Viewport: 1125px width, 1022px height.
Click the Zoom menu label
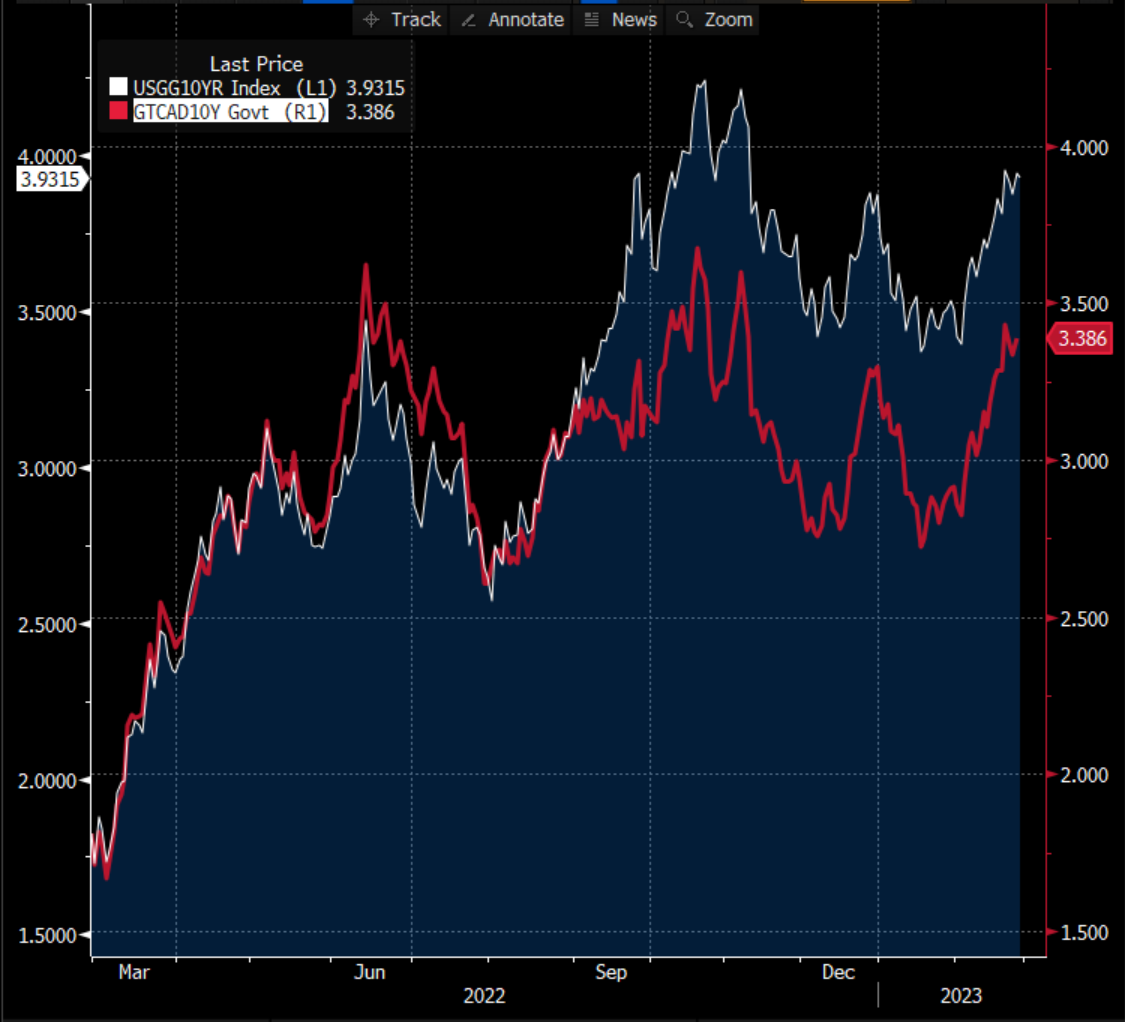pyautogui.click(x=729, y=19)
